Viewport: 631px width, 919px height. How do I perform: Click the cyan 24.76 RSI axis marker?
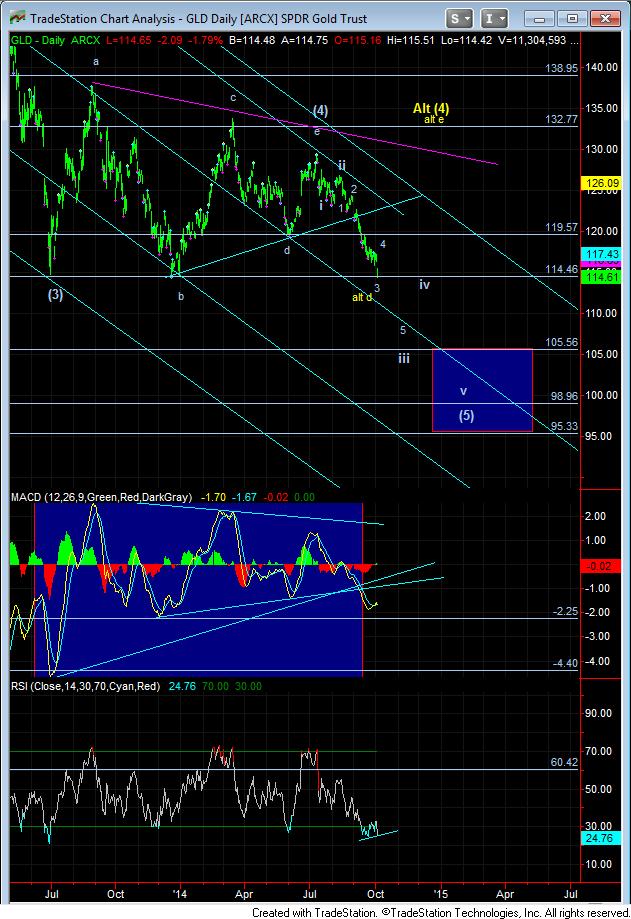click(601, 838)
